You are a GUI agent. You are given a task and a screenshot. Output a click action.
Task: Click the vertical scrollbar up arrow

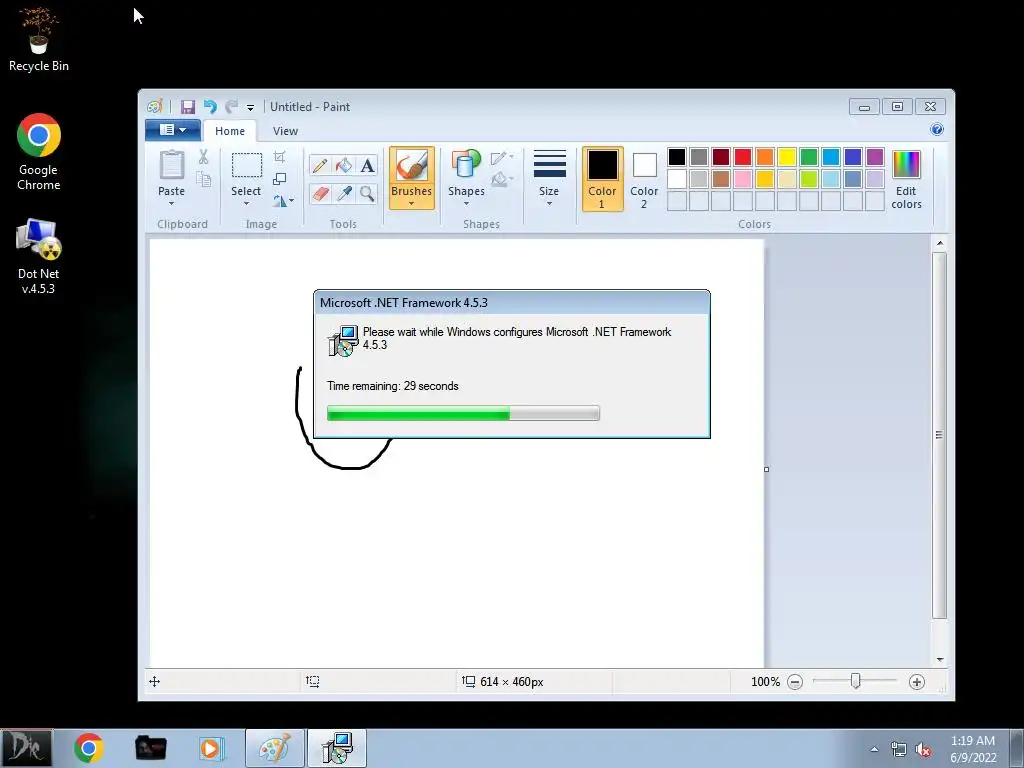940,243
